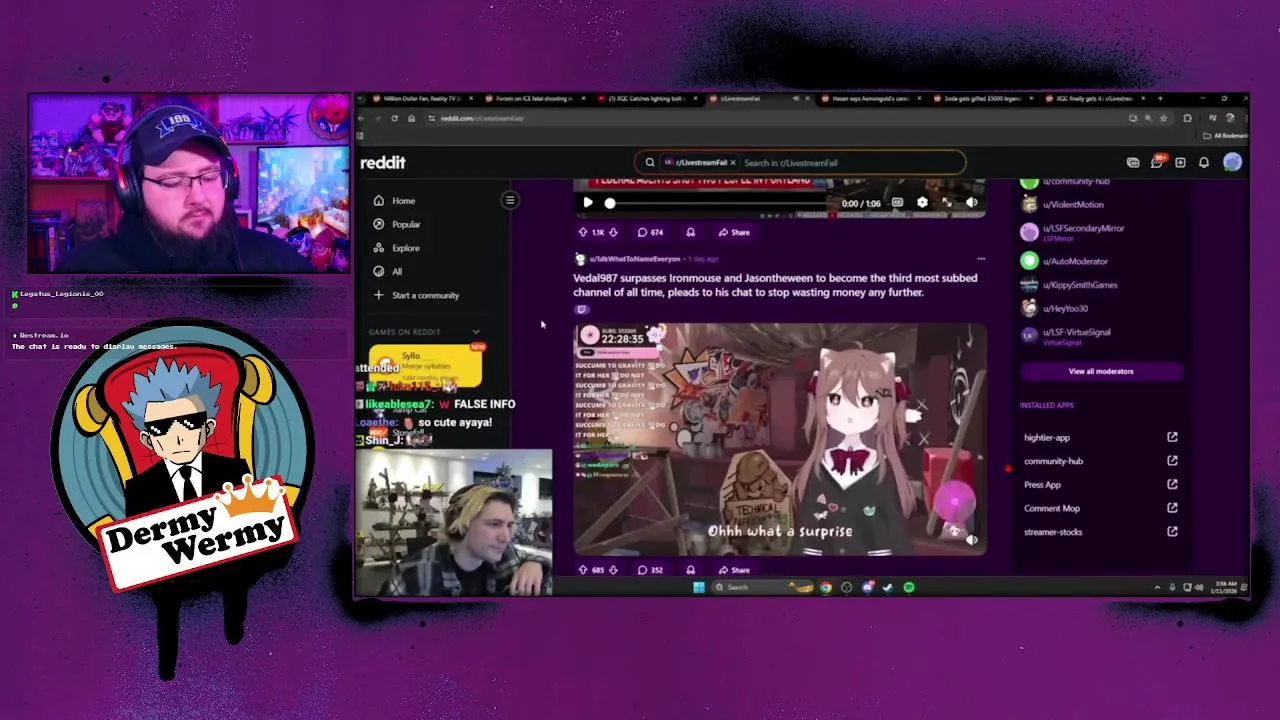Switch to Hasan says Asmongold's tab

(869, 99)
